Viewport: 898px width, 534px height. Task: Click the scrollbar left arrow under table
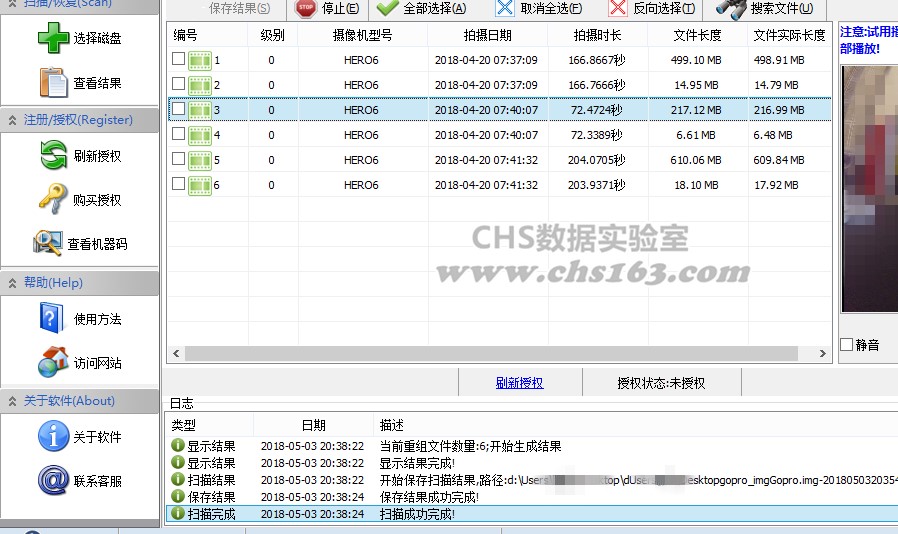pos(176,354)
